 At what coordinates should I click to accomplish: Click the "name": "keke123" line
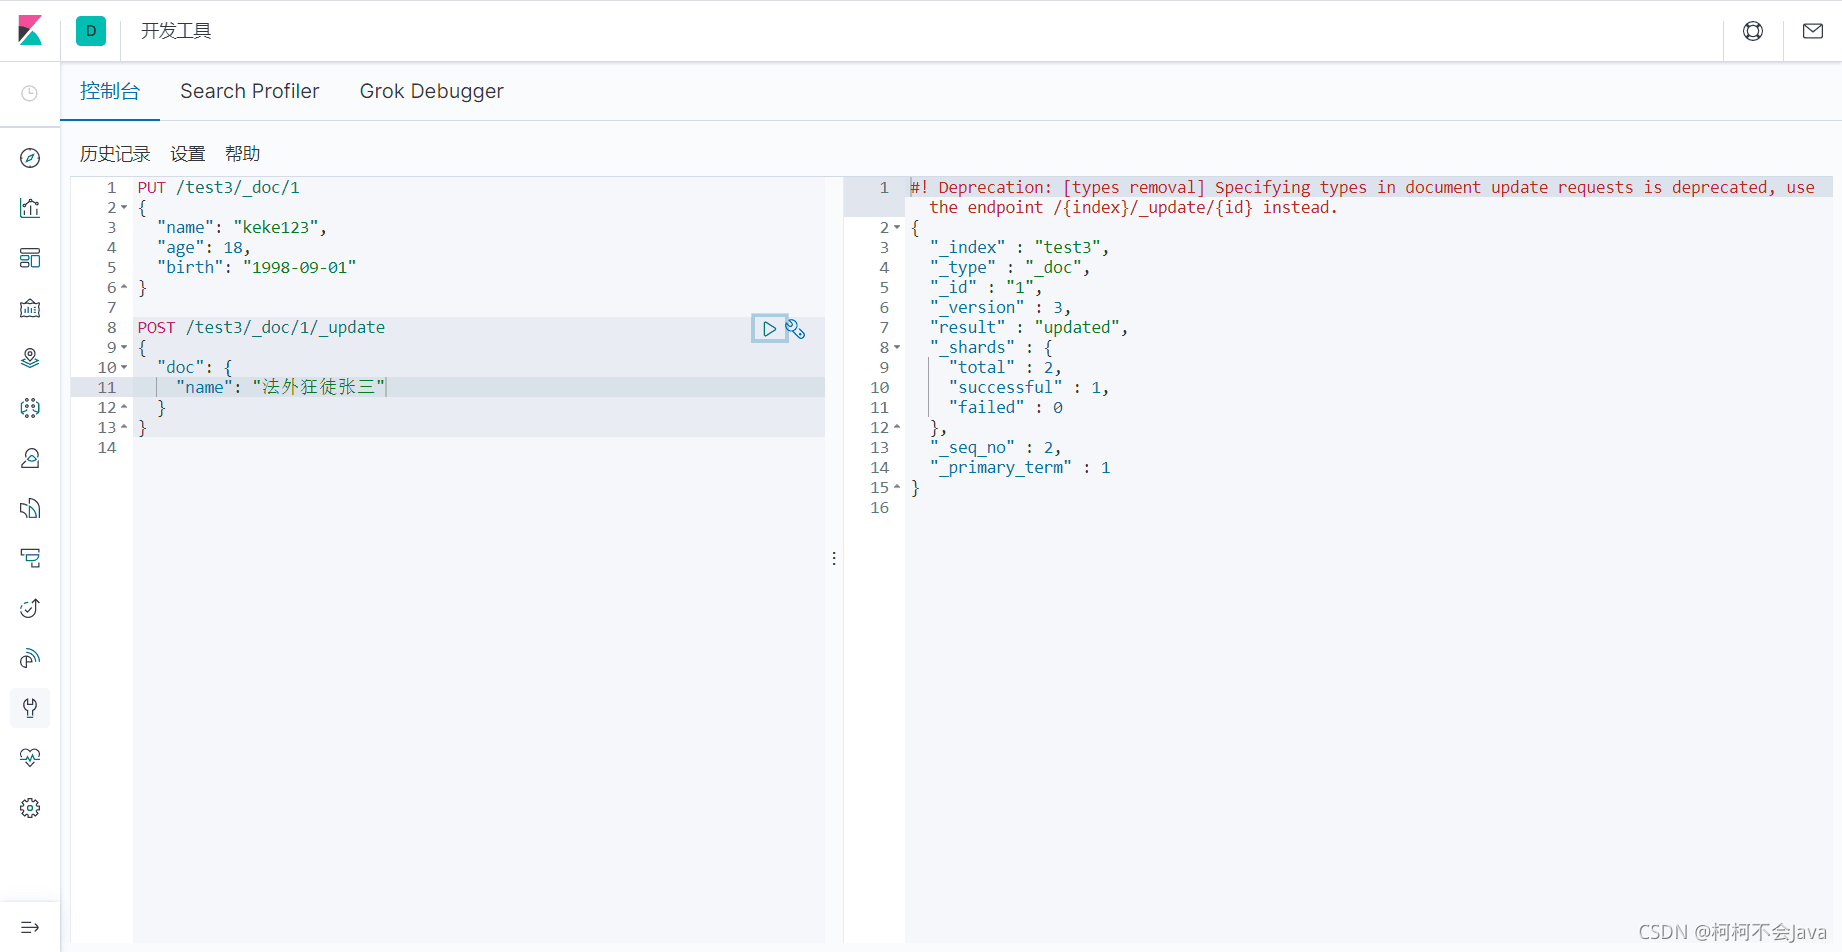click(242, 227)
